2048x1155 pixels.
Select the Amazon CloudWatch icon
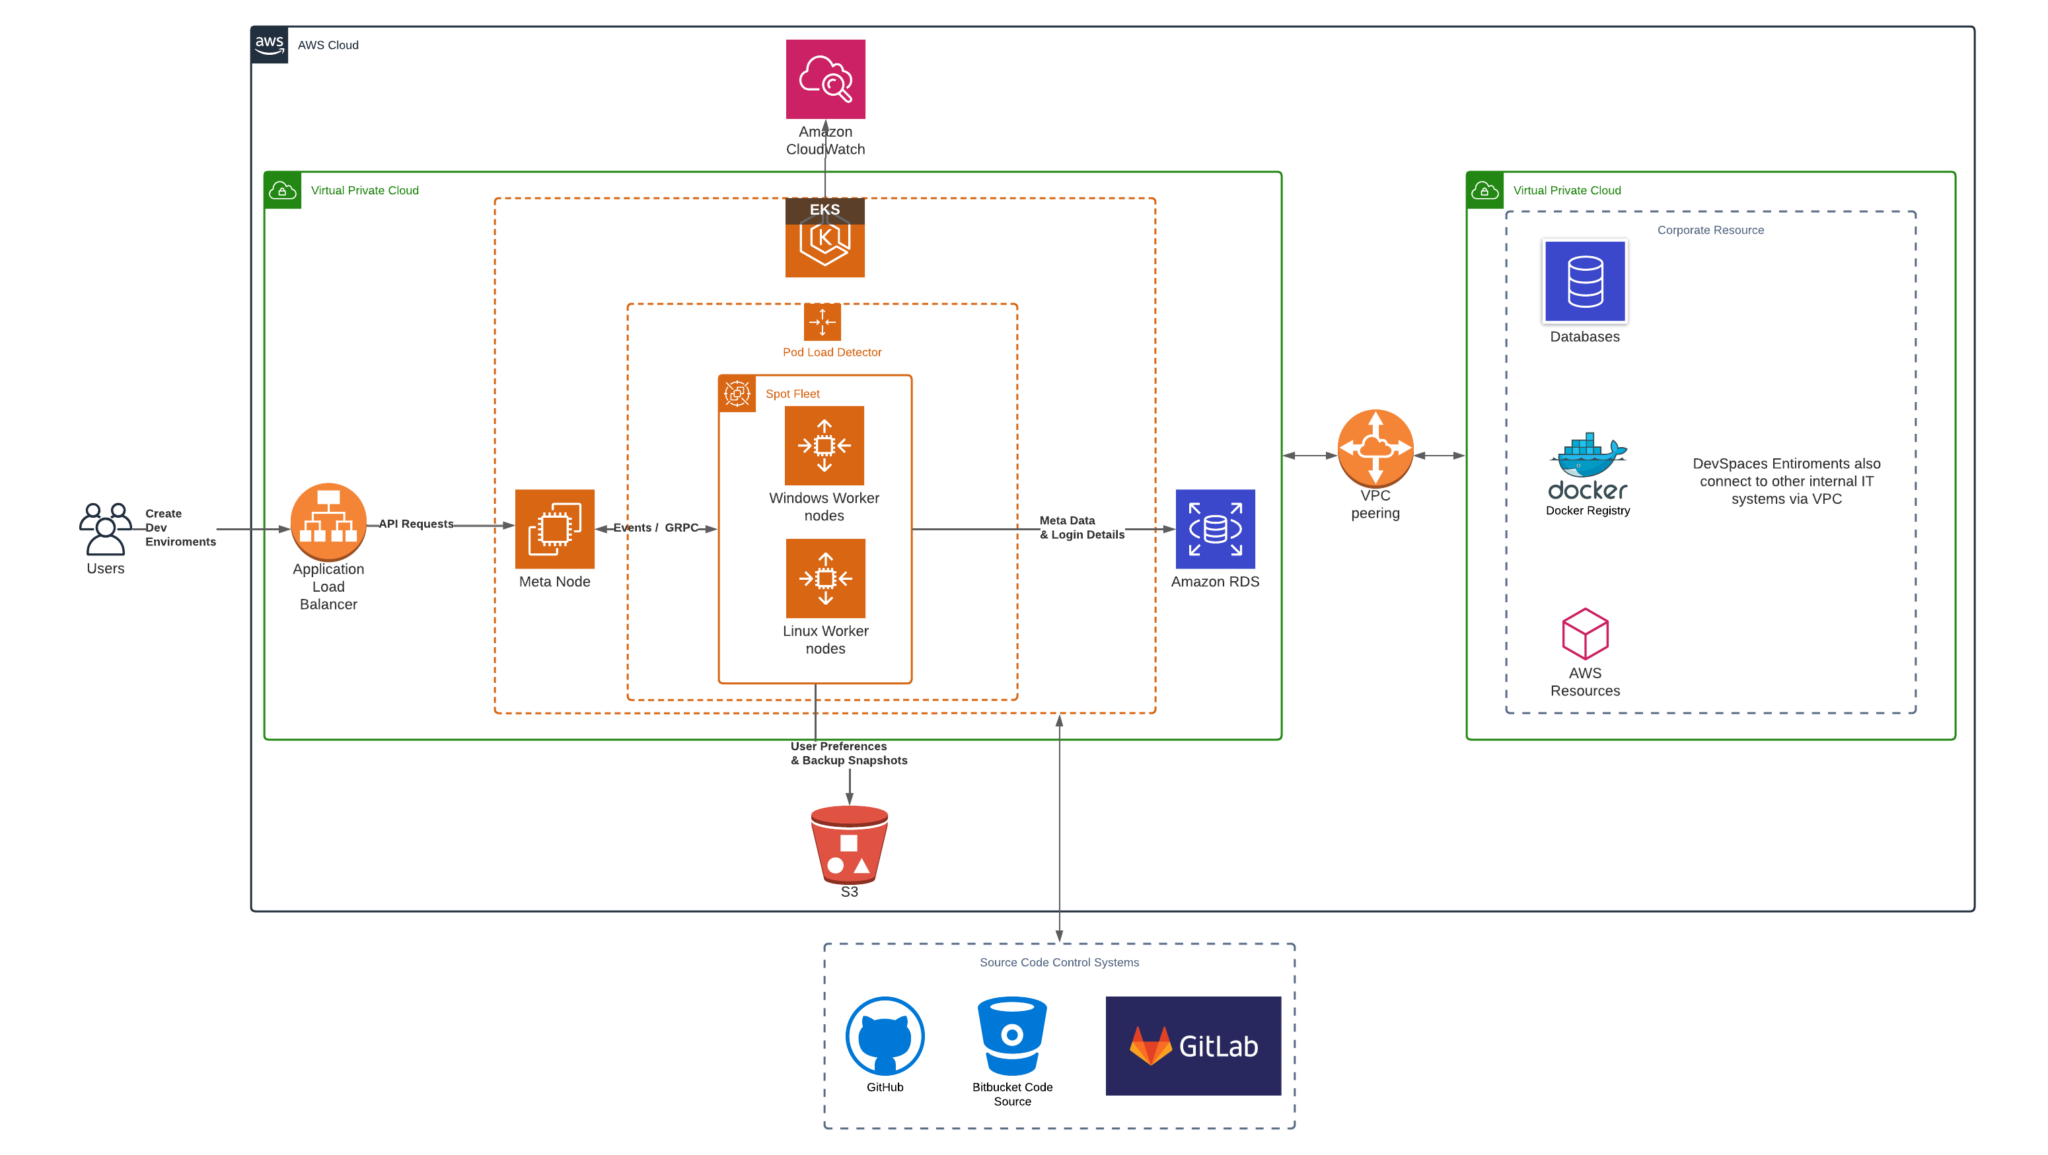[824, 78]
